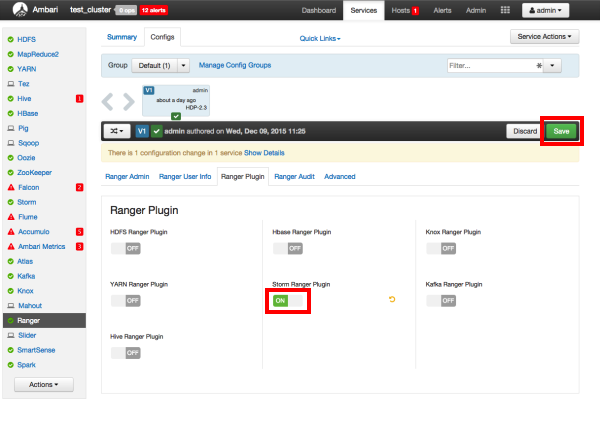Go to Dashboard in top navigation

[319, 10]
